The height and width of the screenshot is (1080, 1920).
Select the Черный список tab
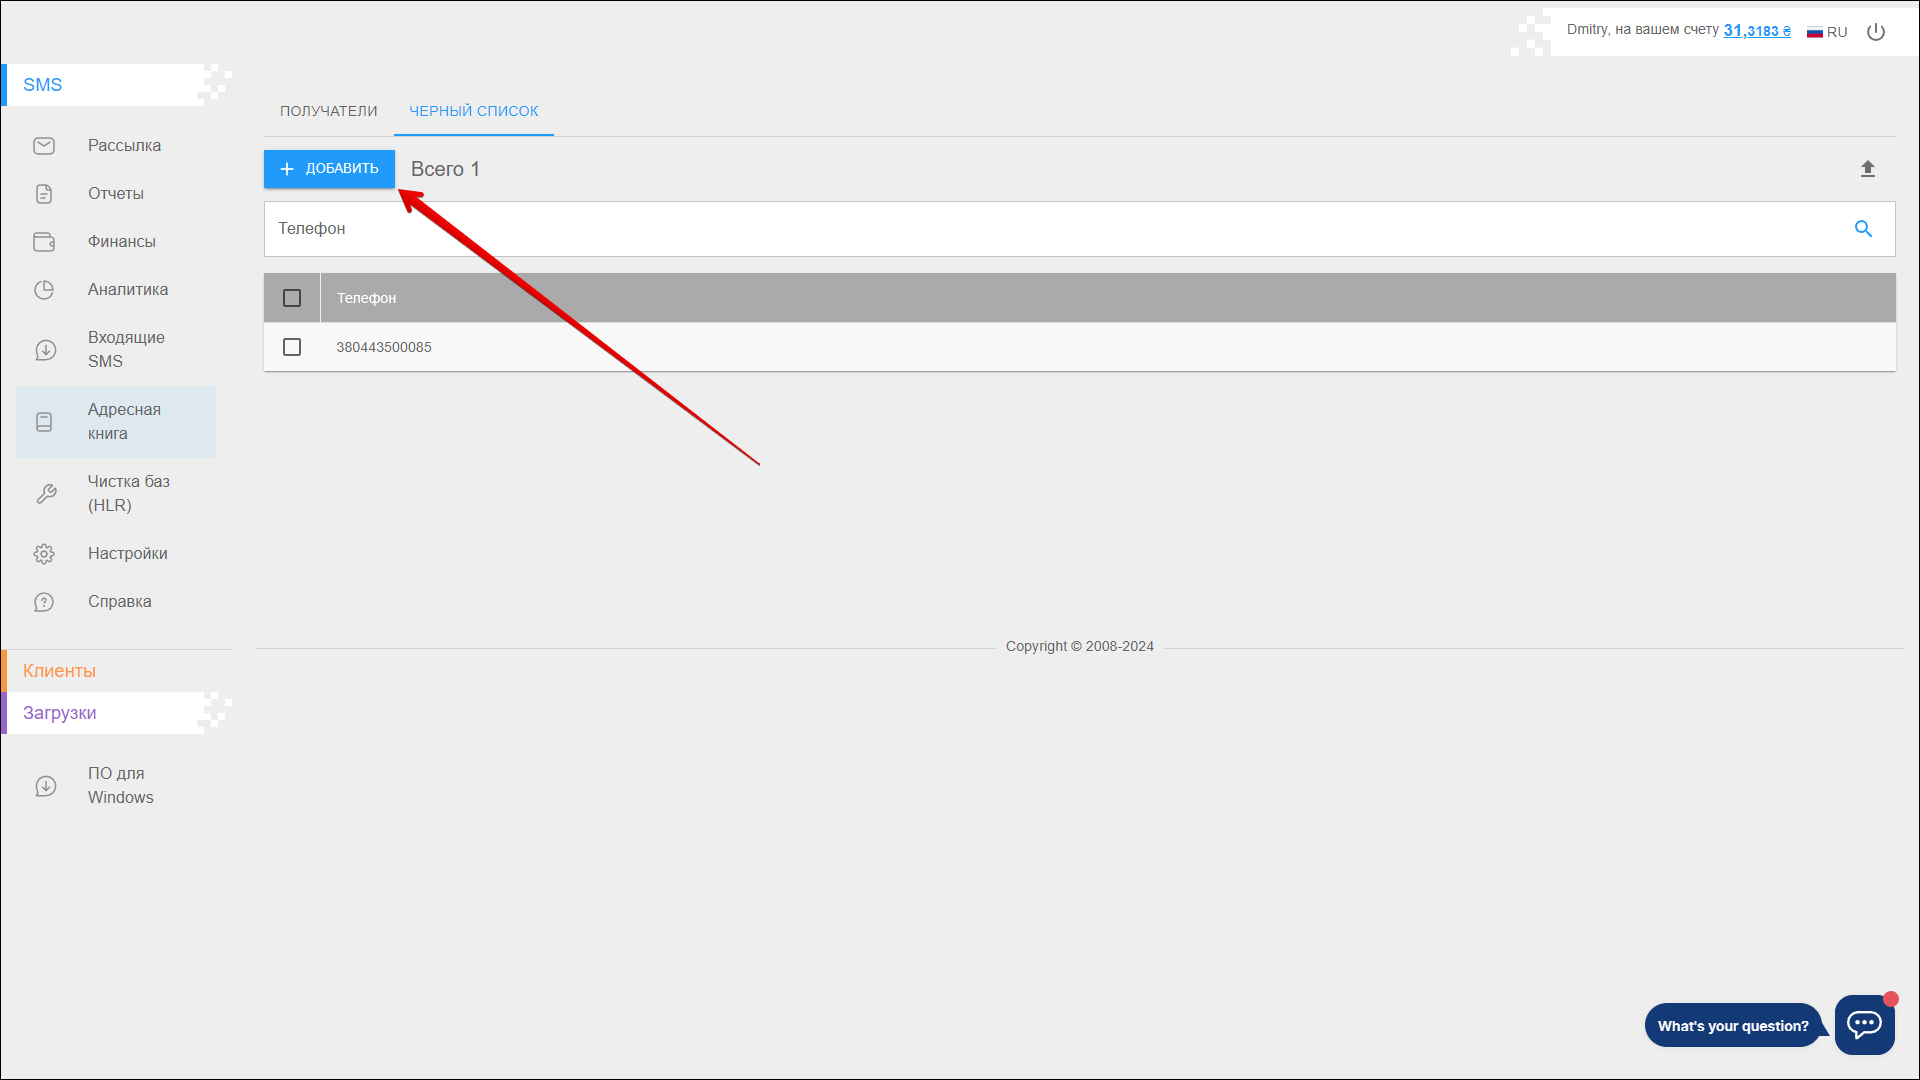coord(473,111)
